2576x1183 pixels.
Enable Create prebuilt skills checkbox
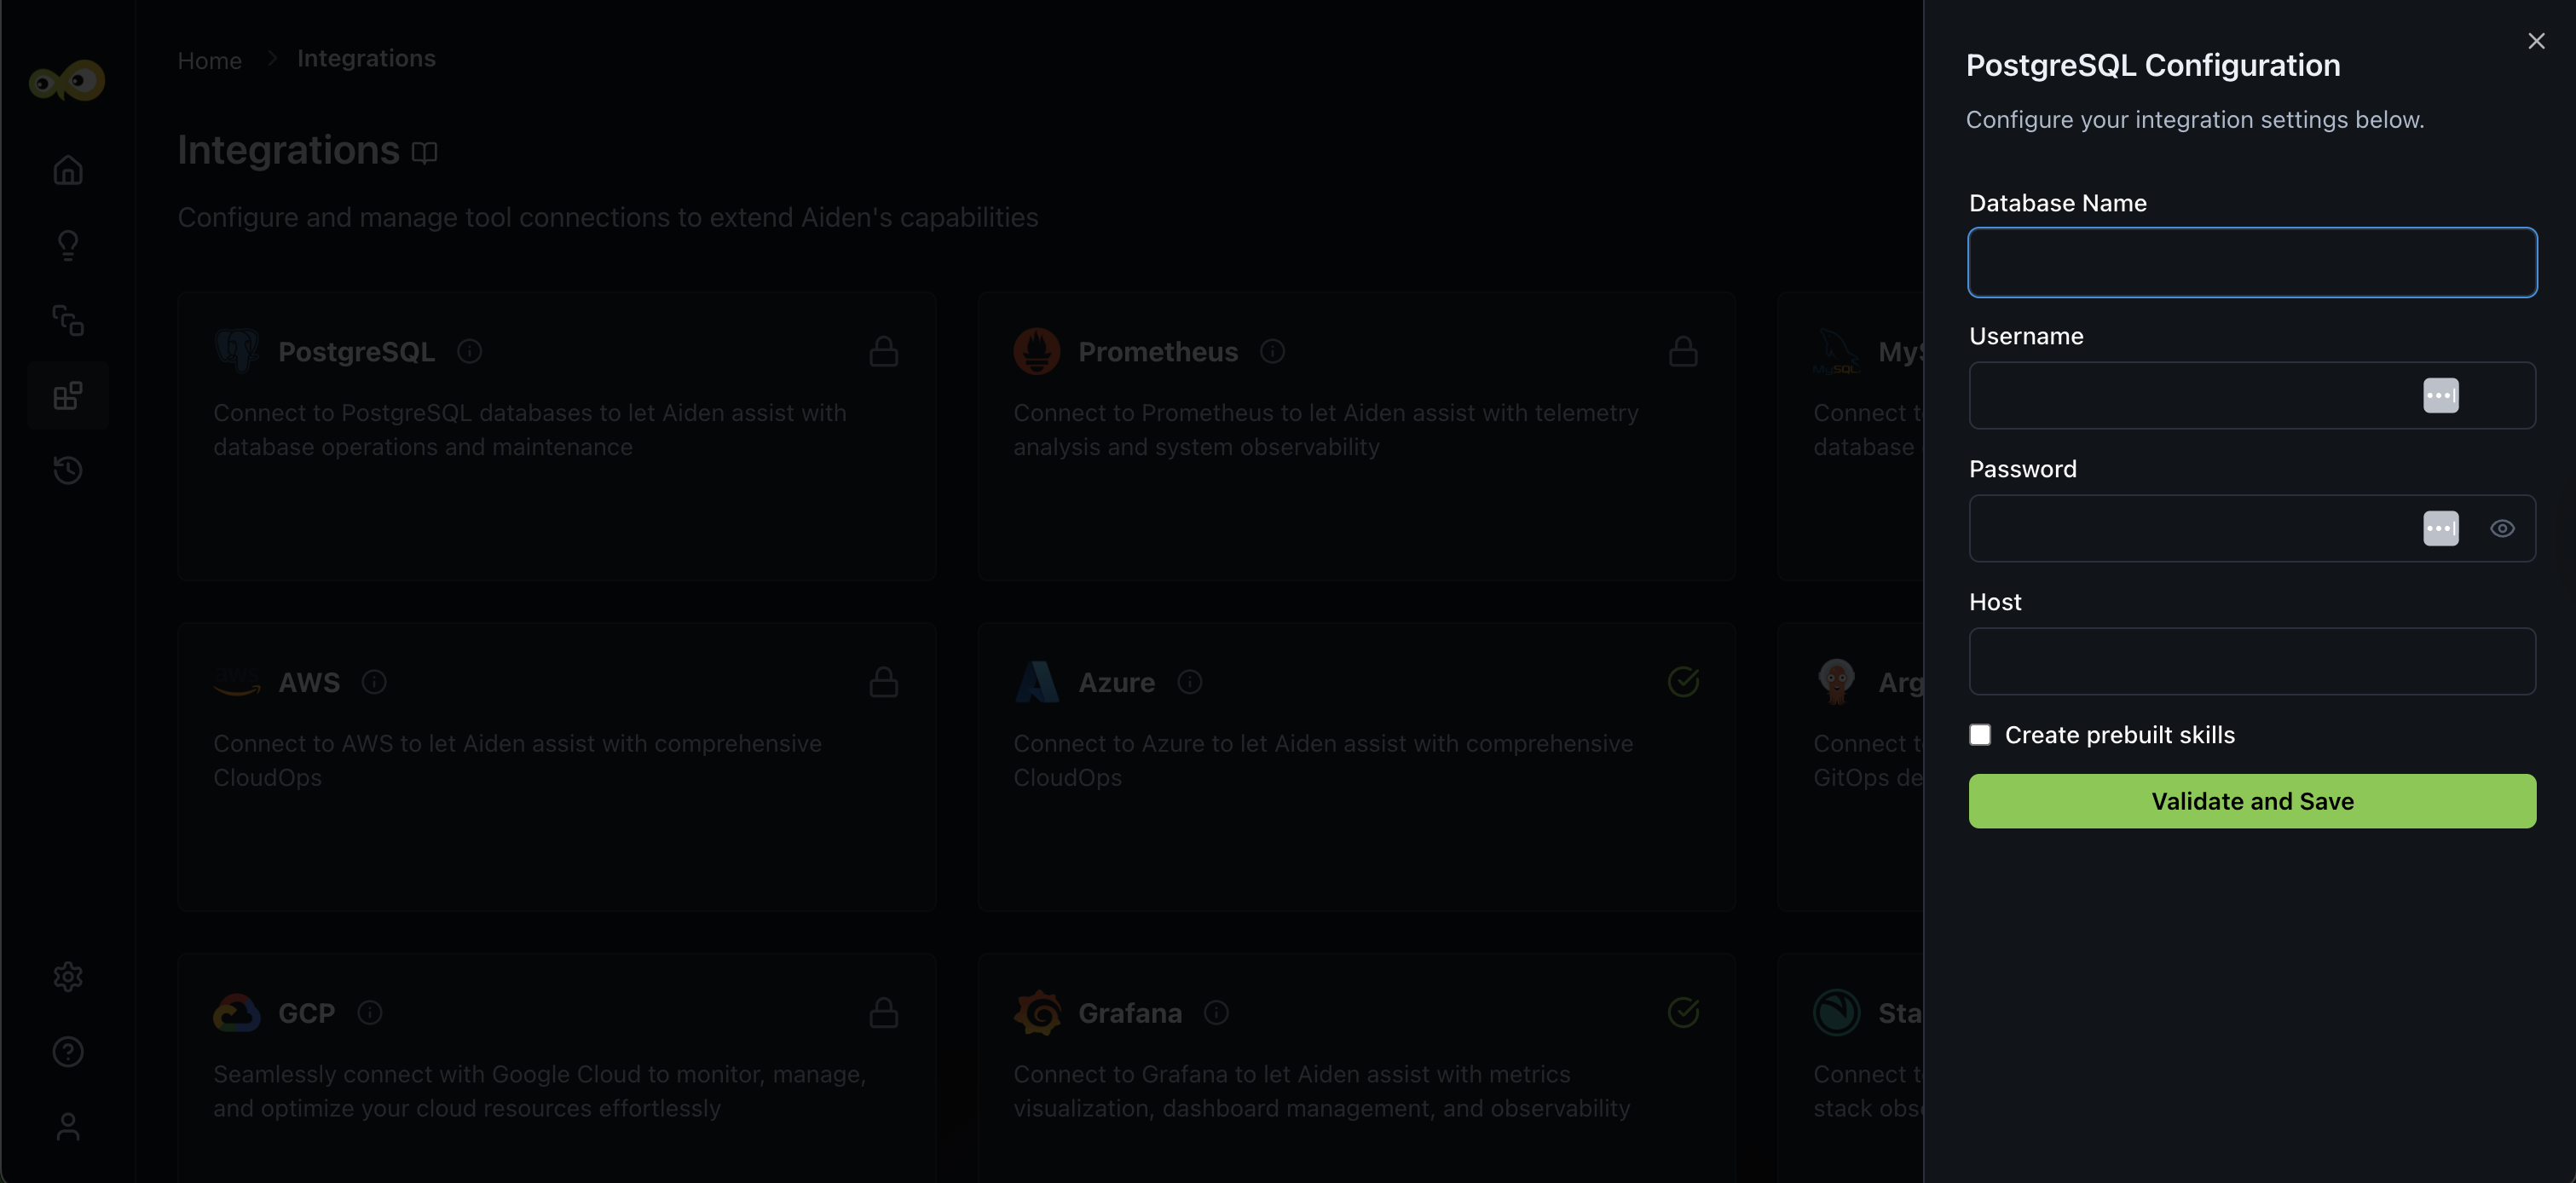coord(1980,735)
